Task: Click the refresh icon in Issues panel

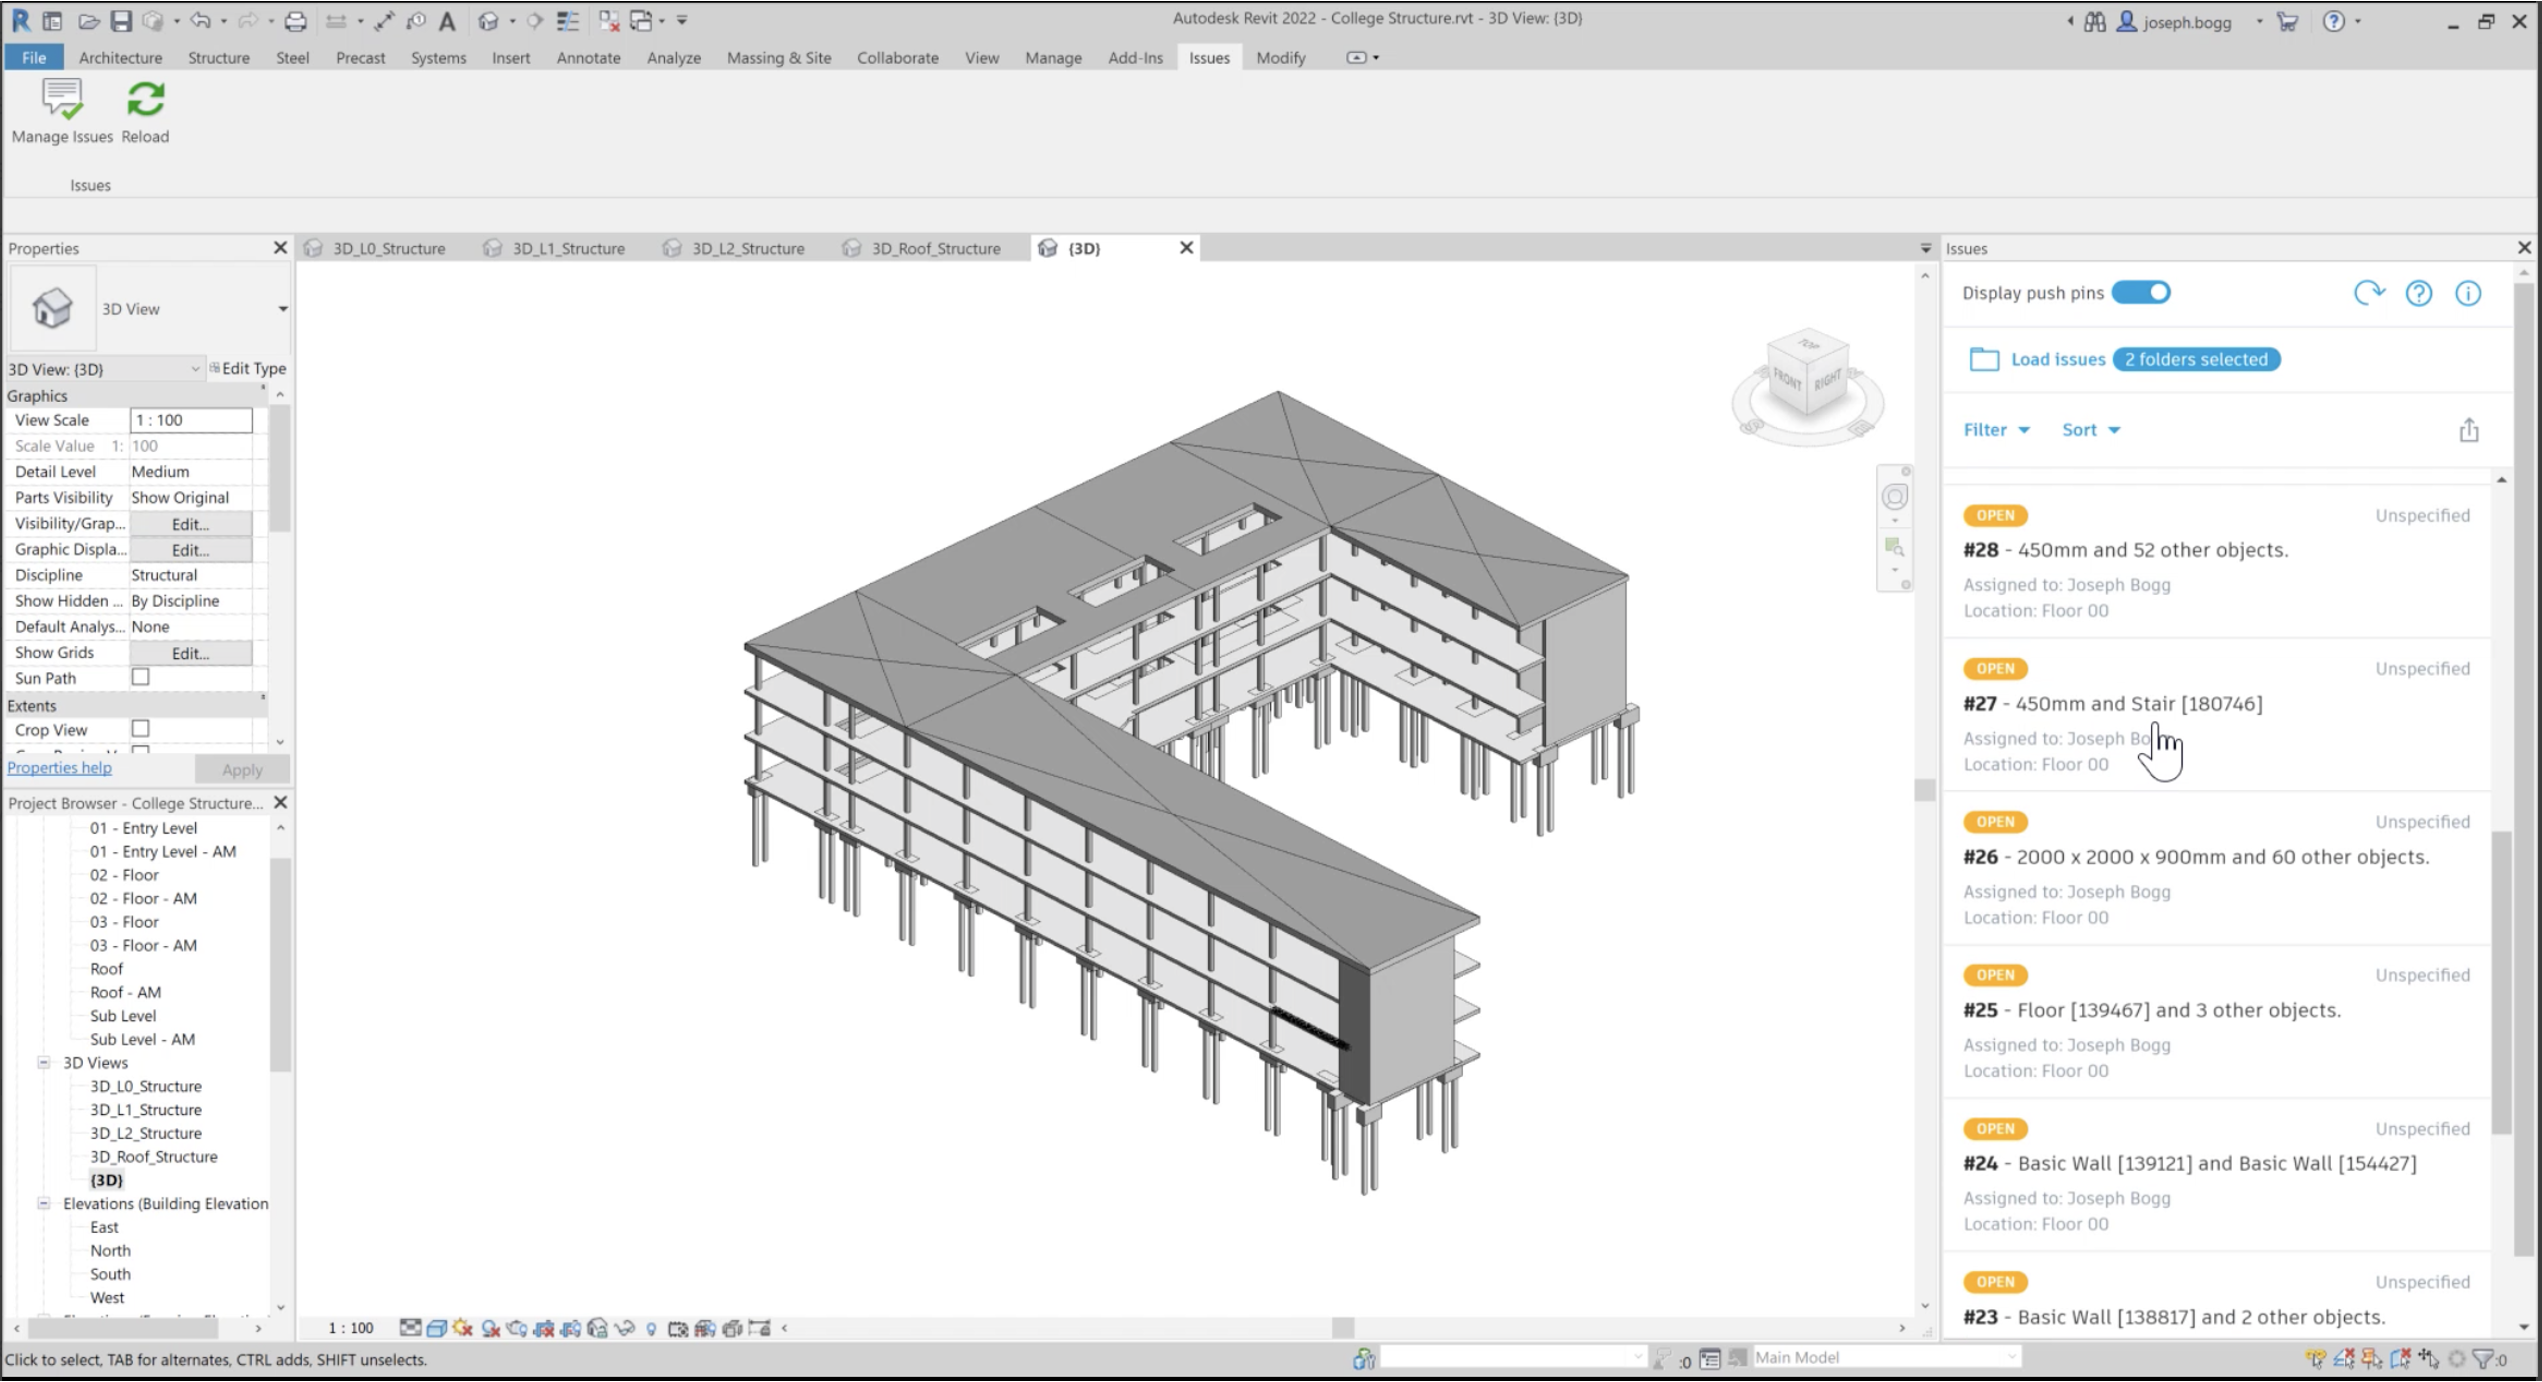Action: pyautogui.click(x=2368, y=293)
